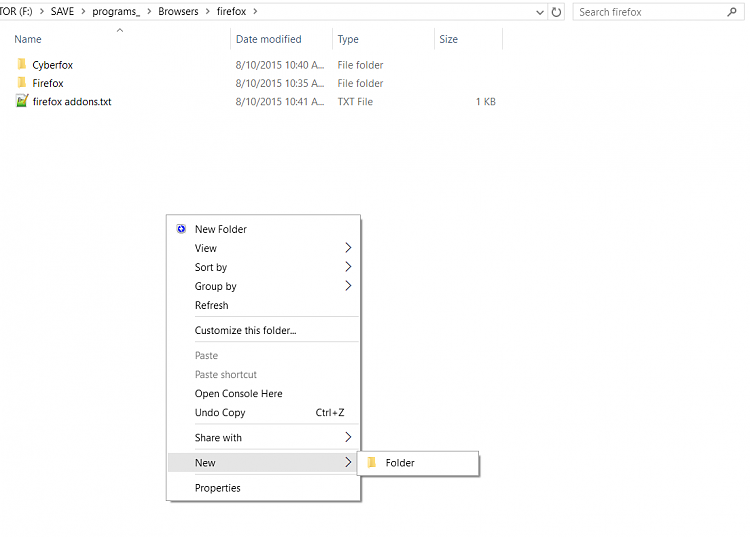
Task: Expand the Group by submenu arrow
Action: click(348, 286)
